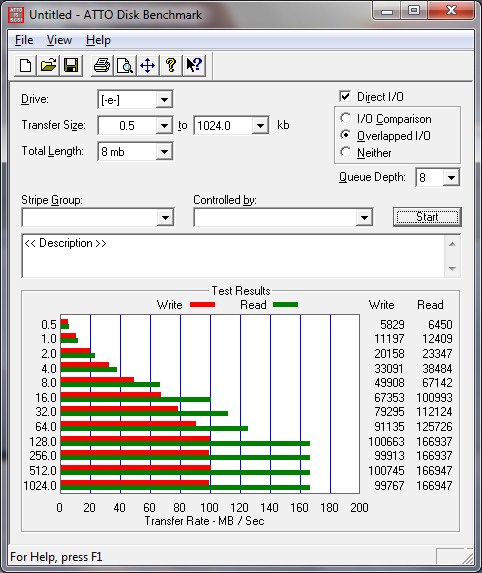
Task: Start the benchmark with the Start button
Action: click(x=427, y=217)
